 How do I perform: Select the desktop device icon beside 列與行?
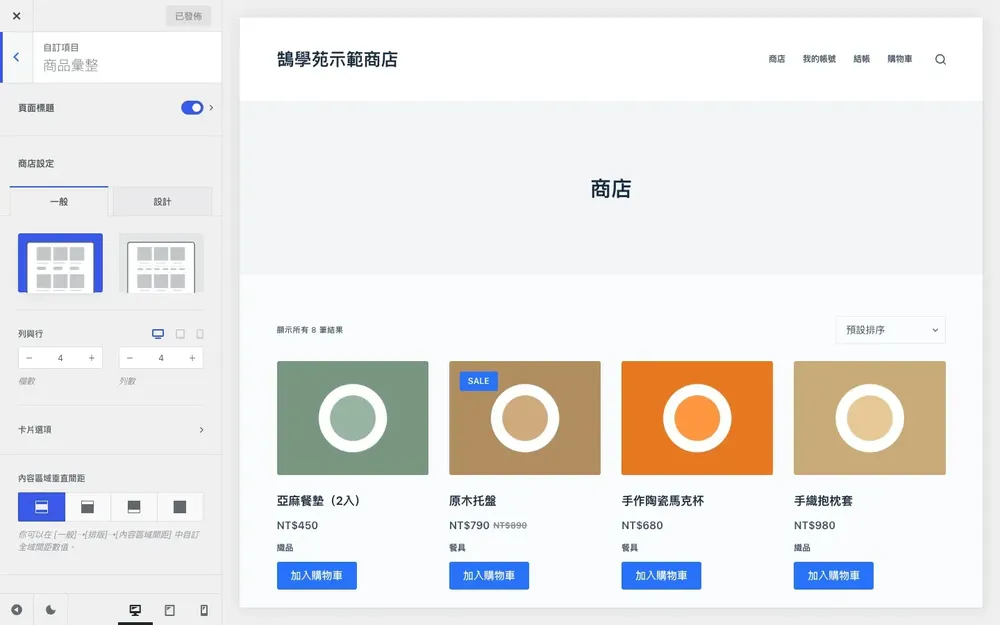pos(158,334)
